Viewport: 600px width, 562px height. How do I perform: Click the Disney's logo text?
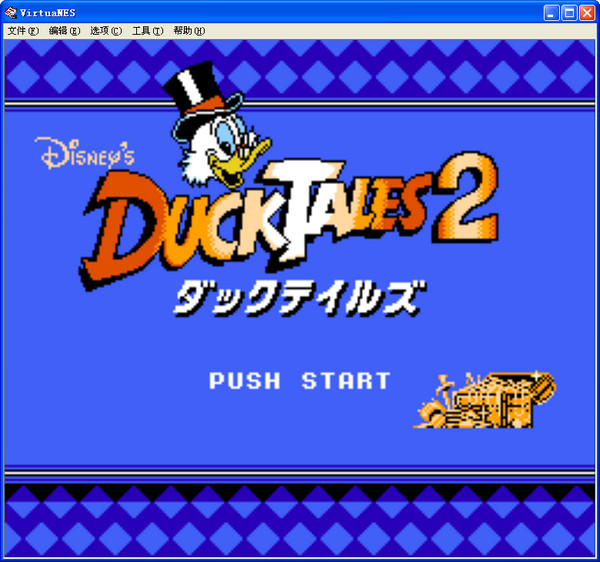pos(85,153)
